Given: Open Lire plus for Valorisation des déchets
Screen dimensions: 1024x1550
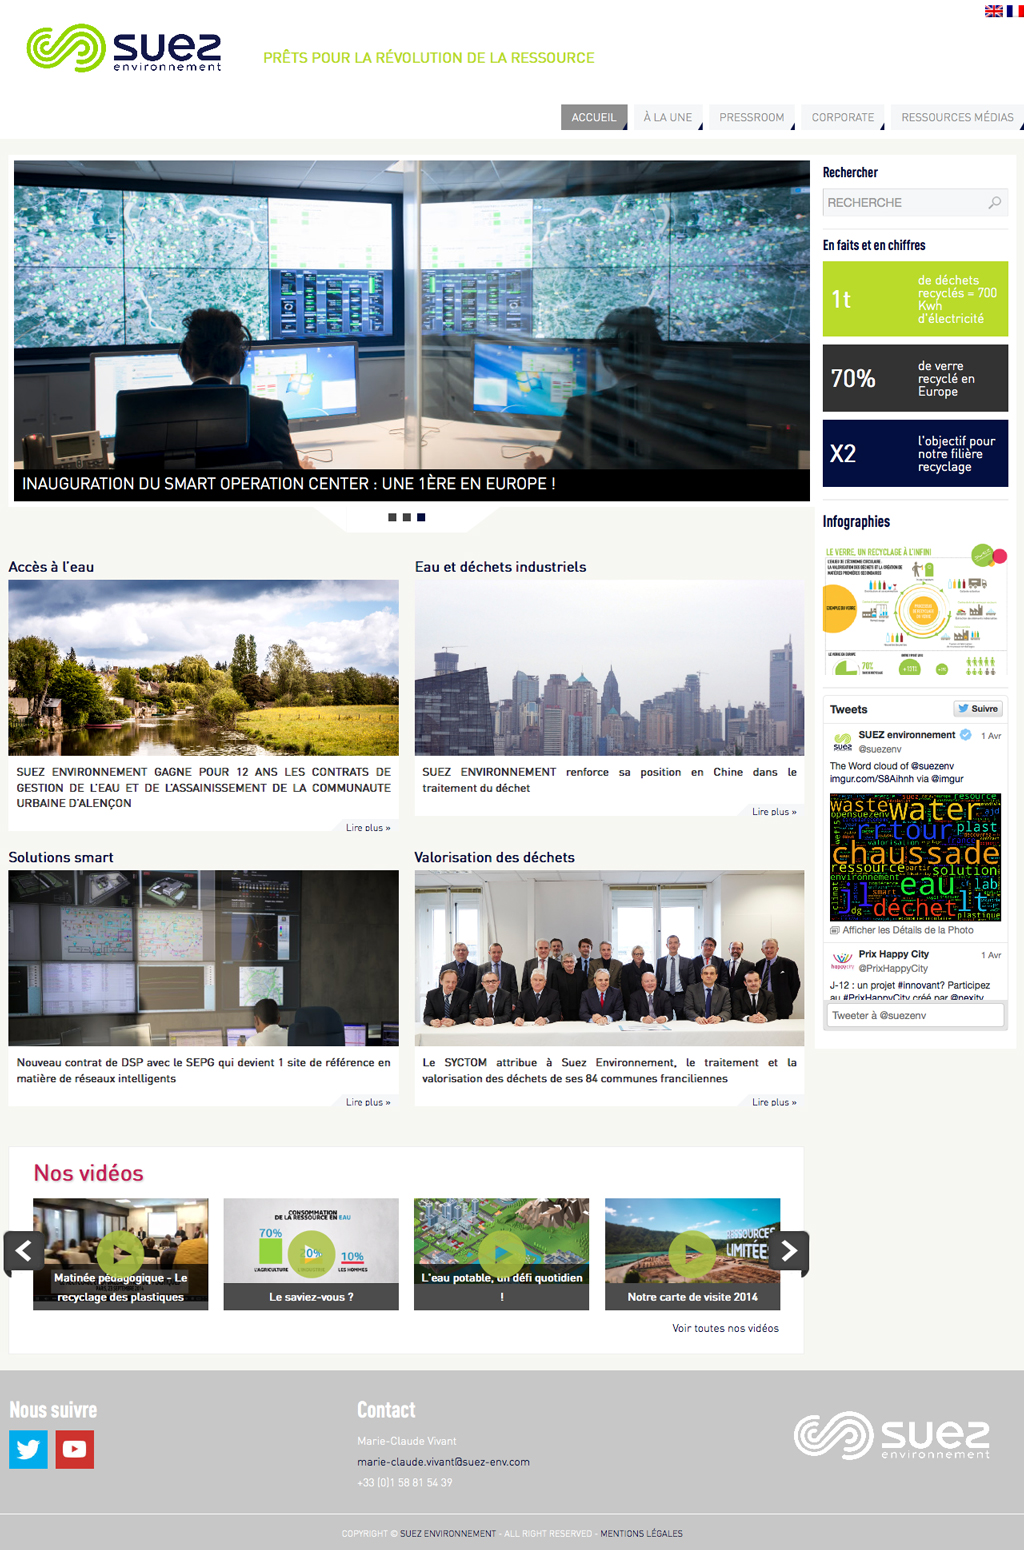Looking at the screenshot, I should 774,1102.
